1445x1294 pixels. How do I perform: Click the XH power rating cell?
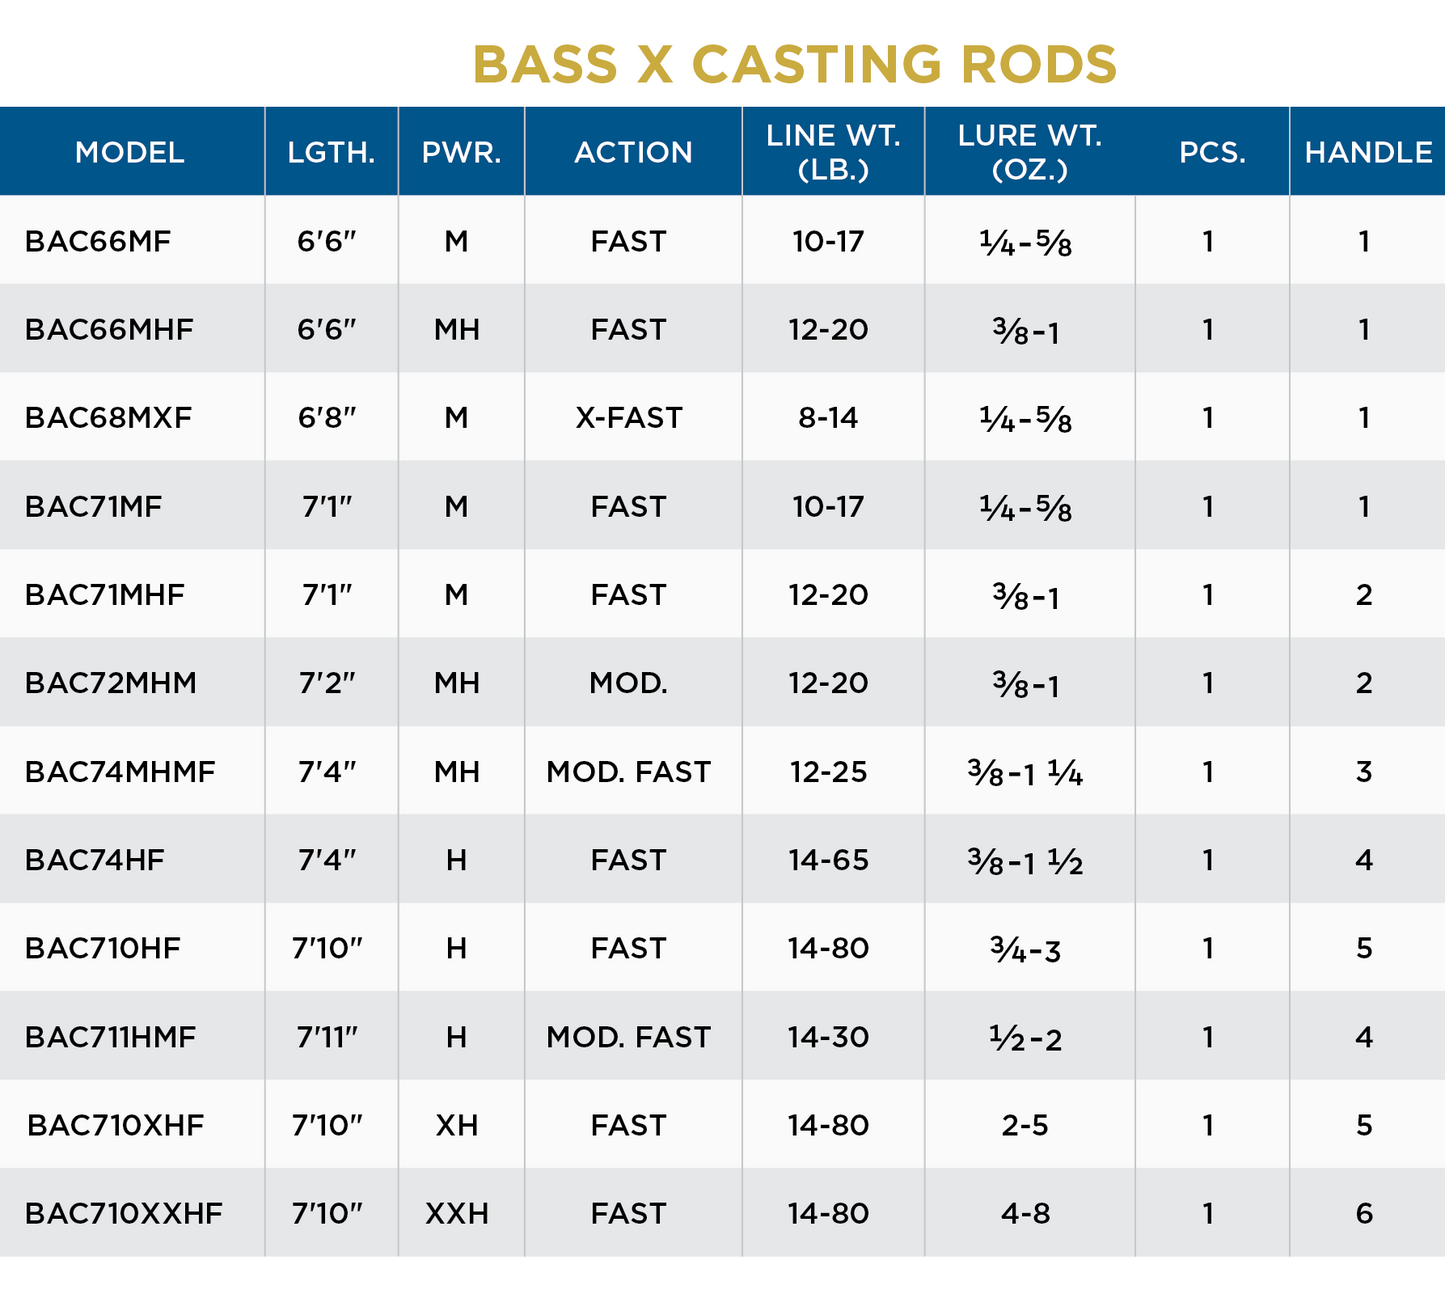(x=457, y=1125)
